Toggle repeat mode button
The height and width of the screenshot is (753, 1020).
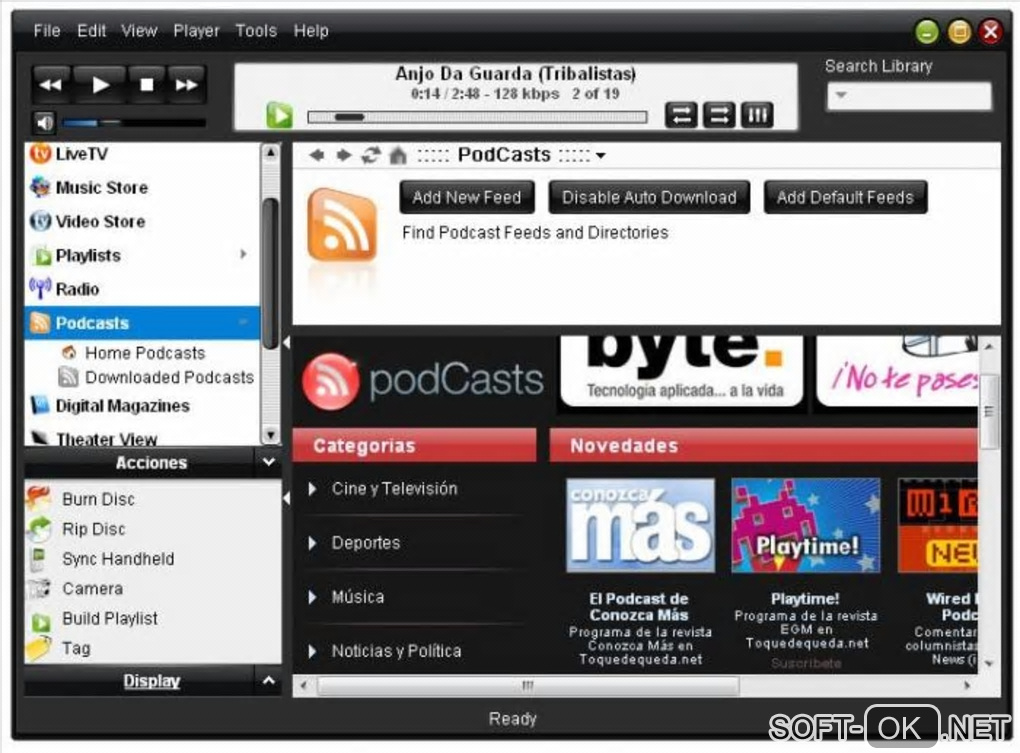(x=680, y=116)
